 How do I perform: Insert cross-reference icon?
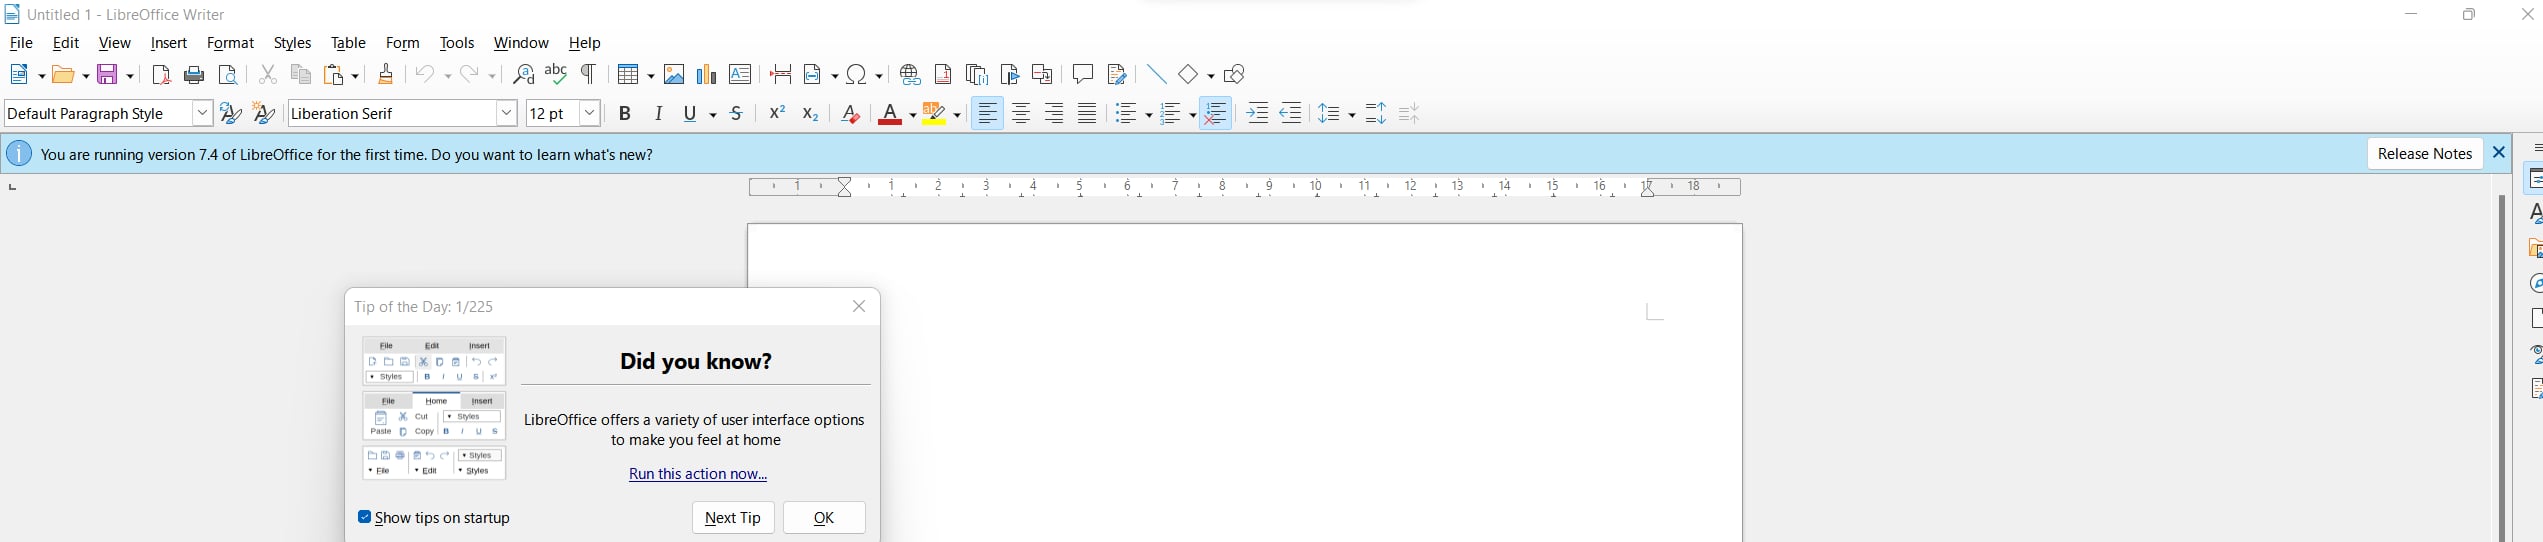(1042, 75)
